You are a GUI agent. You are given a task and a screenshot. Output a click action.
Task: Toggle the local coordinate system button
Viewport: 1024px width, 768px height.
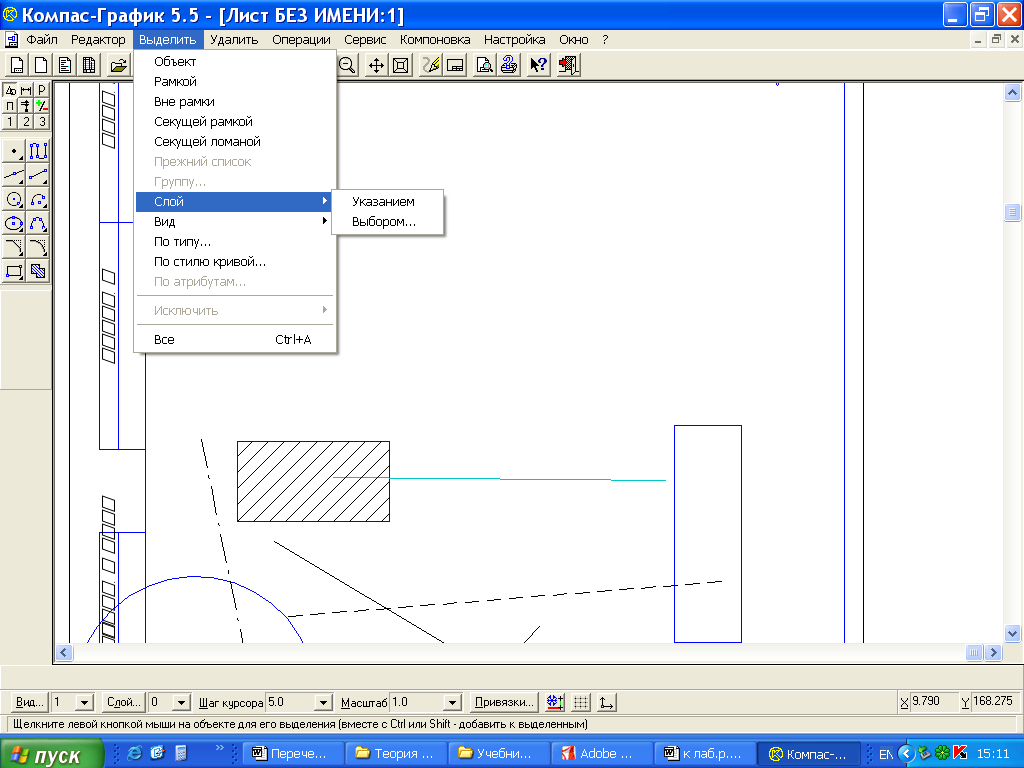tap(607, 703)
